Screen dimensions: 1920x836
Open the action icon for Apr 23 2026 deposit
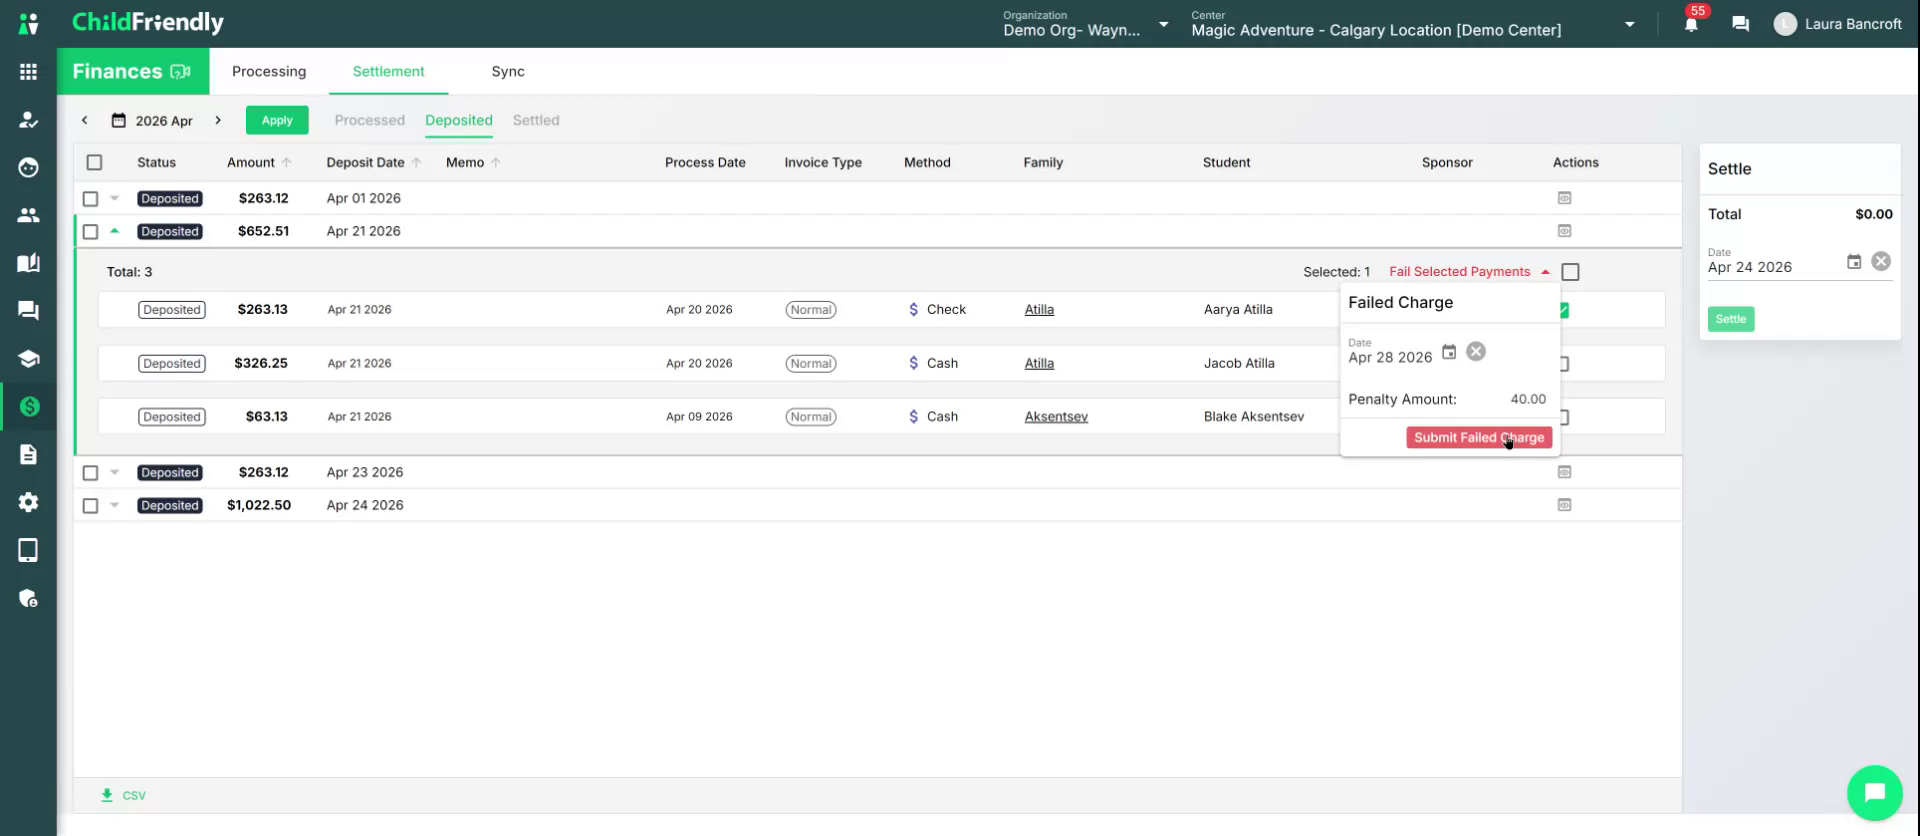pos(1564,472)
